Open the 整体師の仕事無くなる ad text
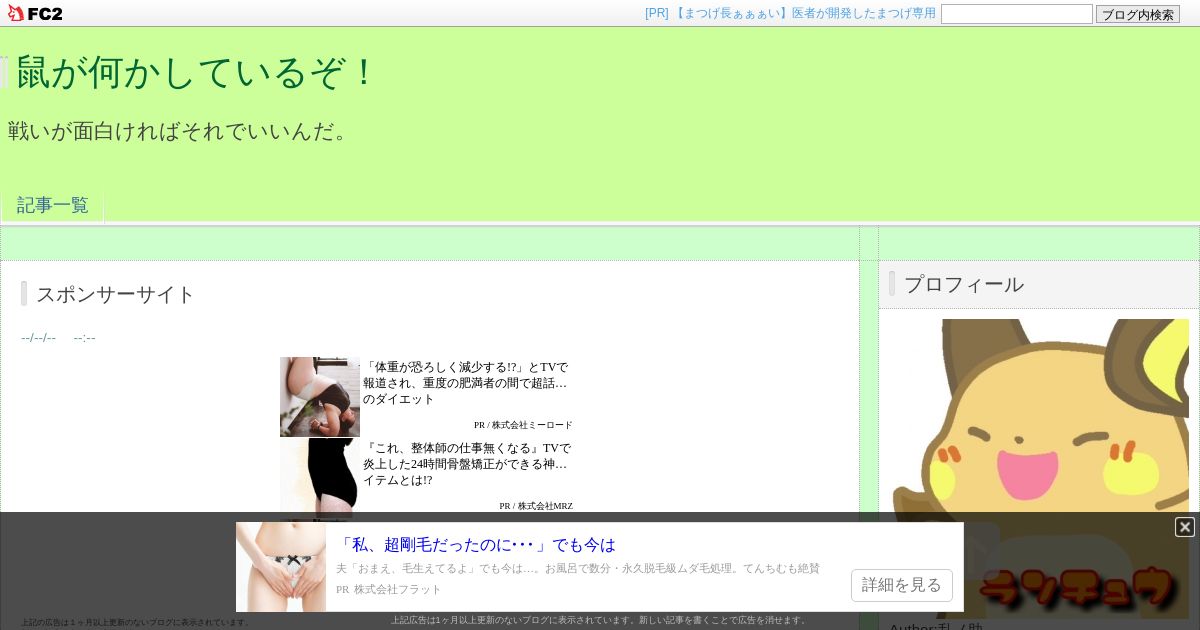 pyautogui.click(x=466, y=464)
